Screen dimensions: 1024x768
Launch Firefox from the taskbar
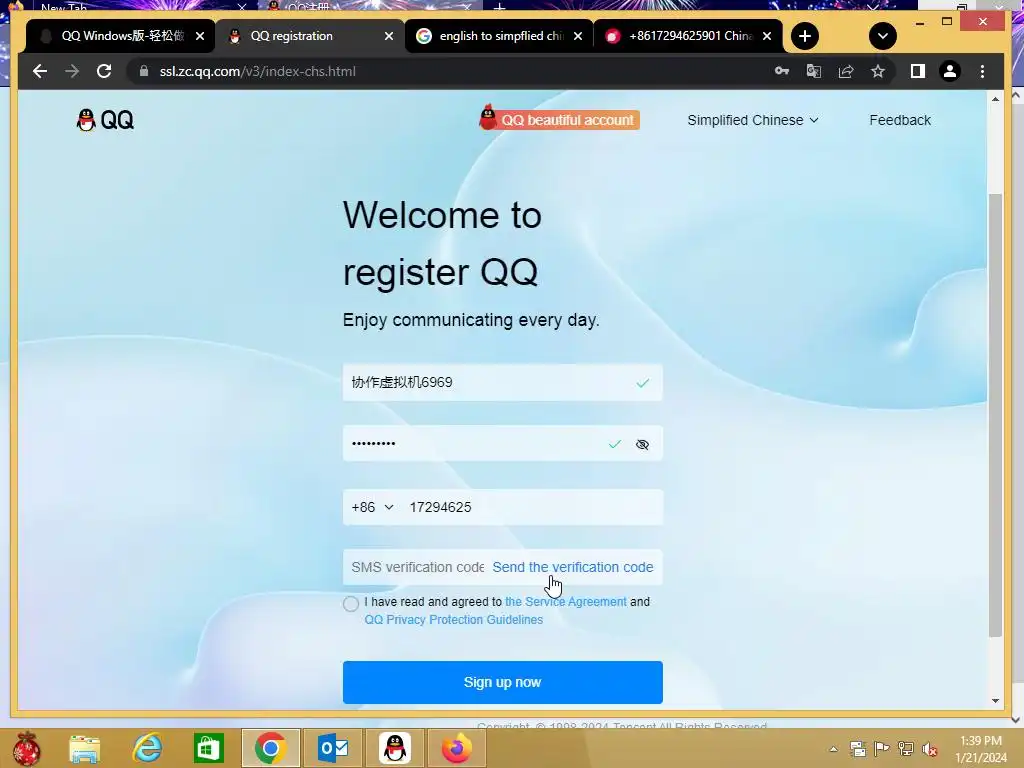point(456,748)
